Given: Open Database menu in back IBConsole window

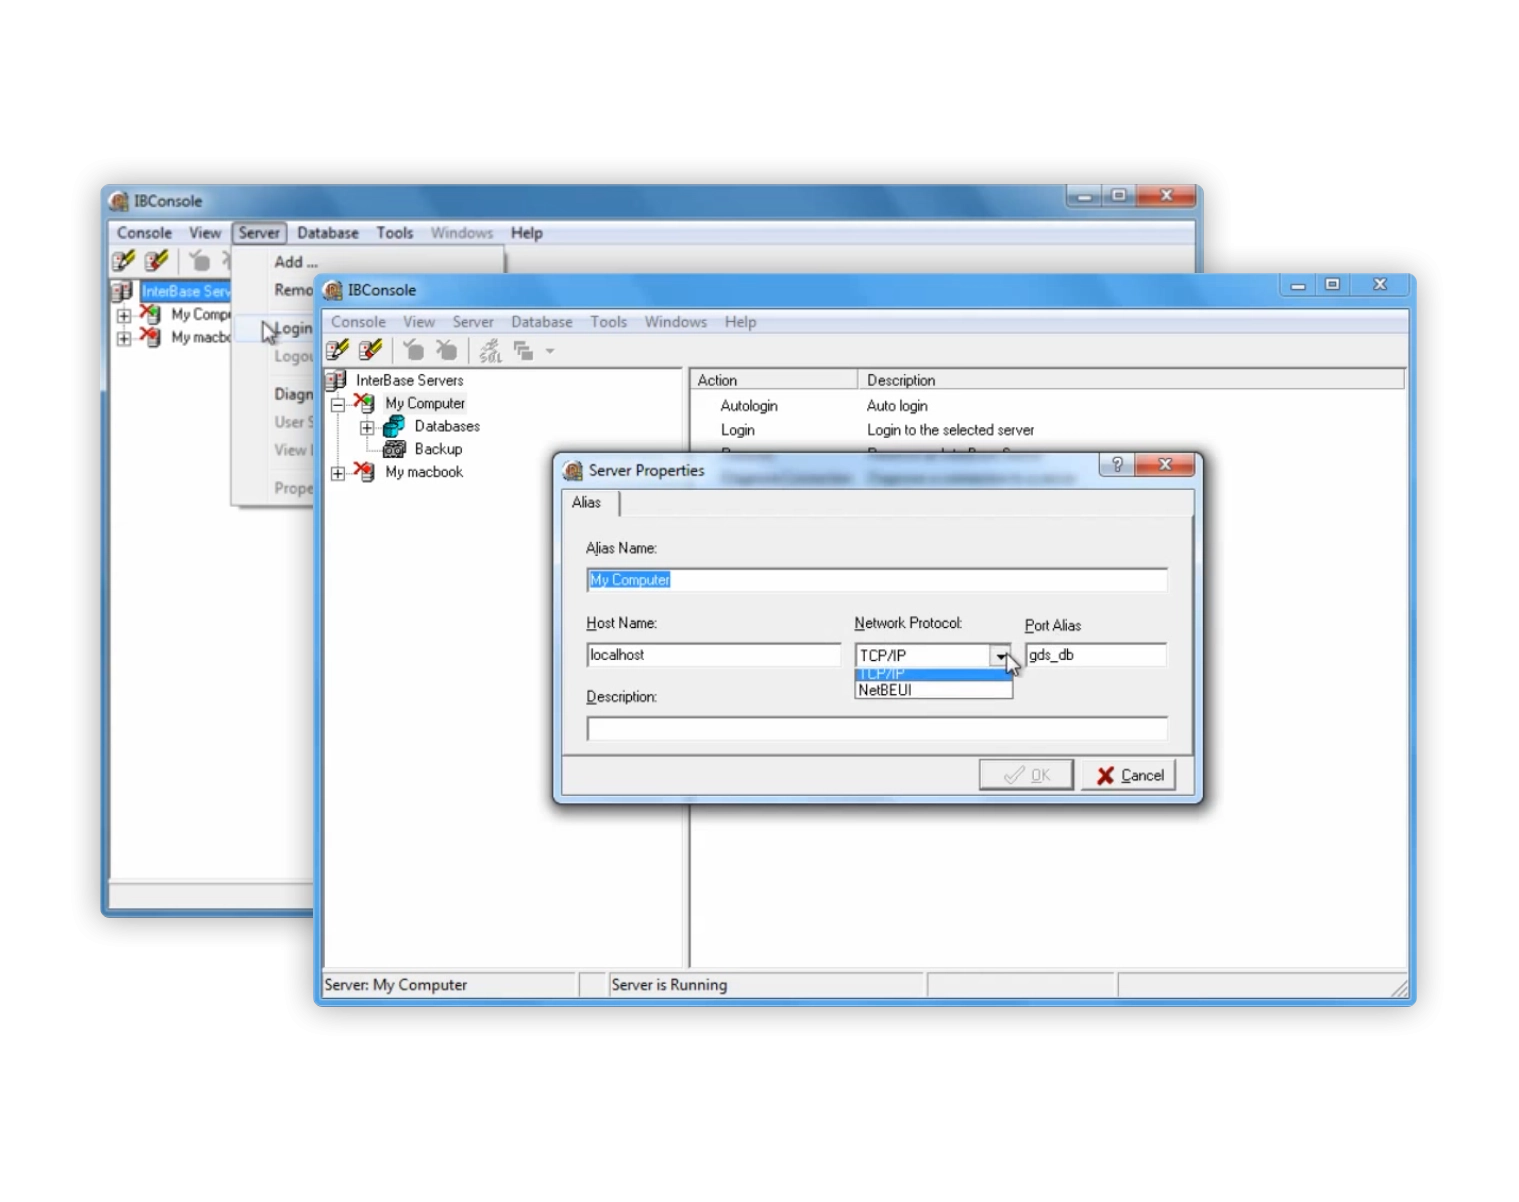Looking at the screenshot, I should [328, 233].
